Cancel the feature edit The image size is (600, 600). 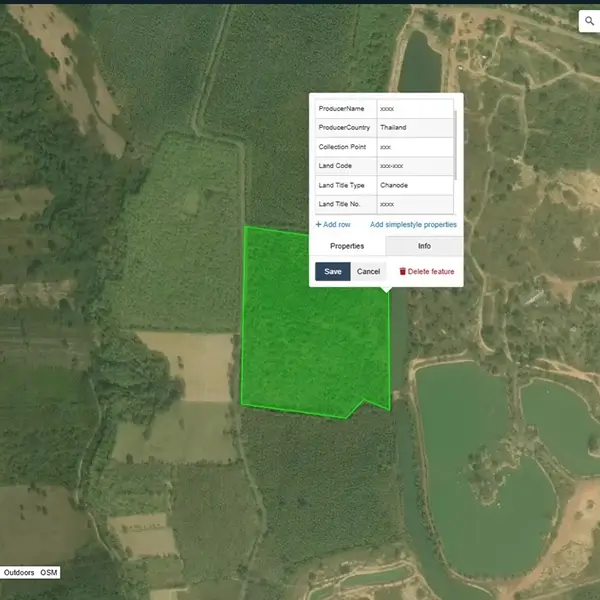click(x=368, y=272)
